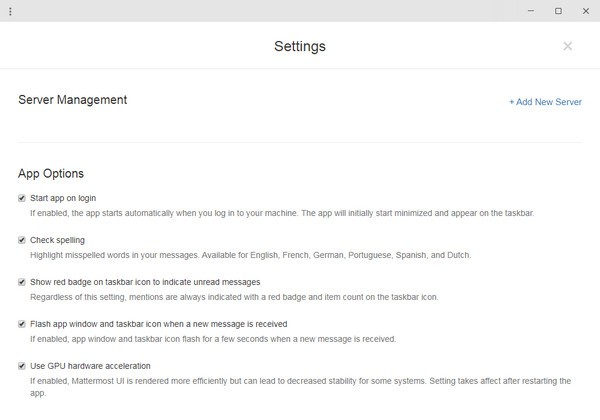Click the 'Start app on login' label text
600x420 pixels.
(x=62, y=198)
